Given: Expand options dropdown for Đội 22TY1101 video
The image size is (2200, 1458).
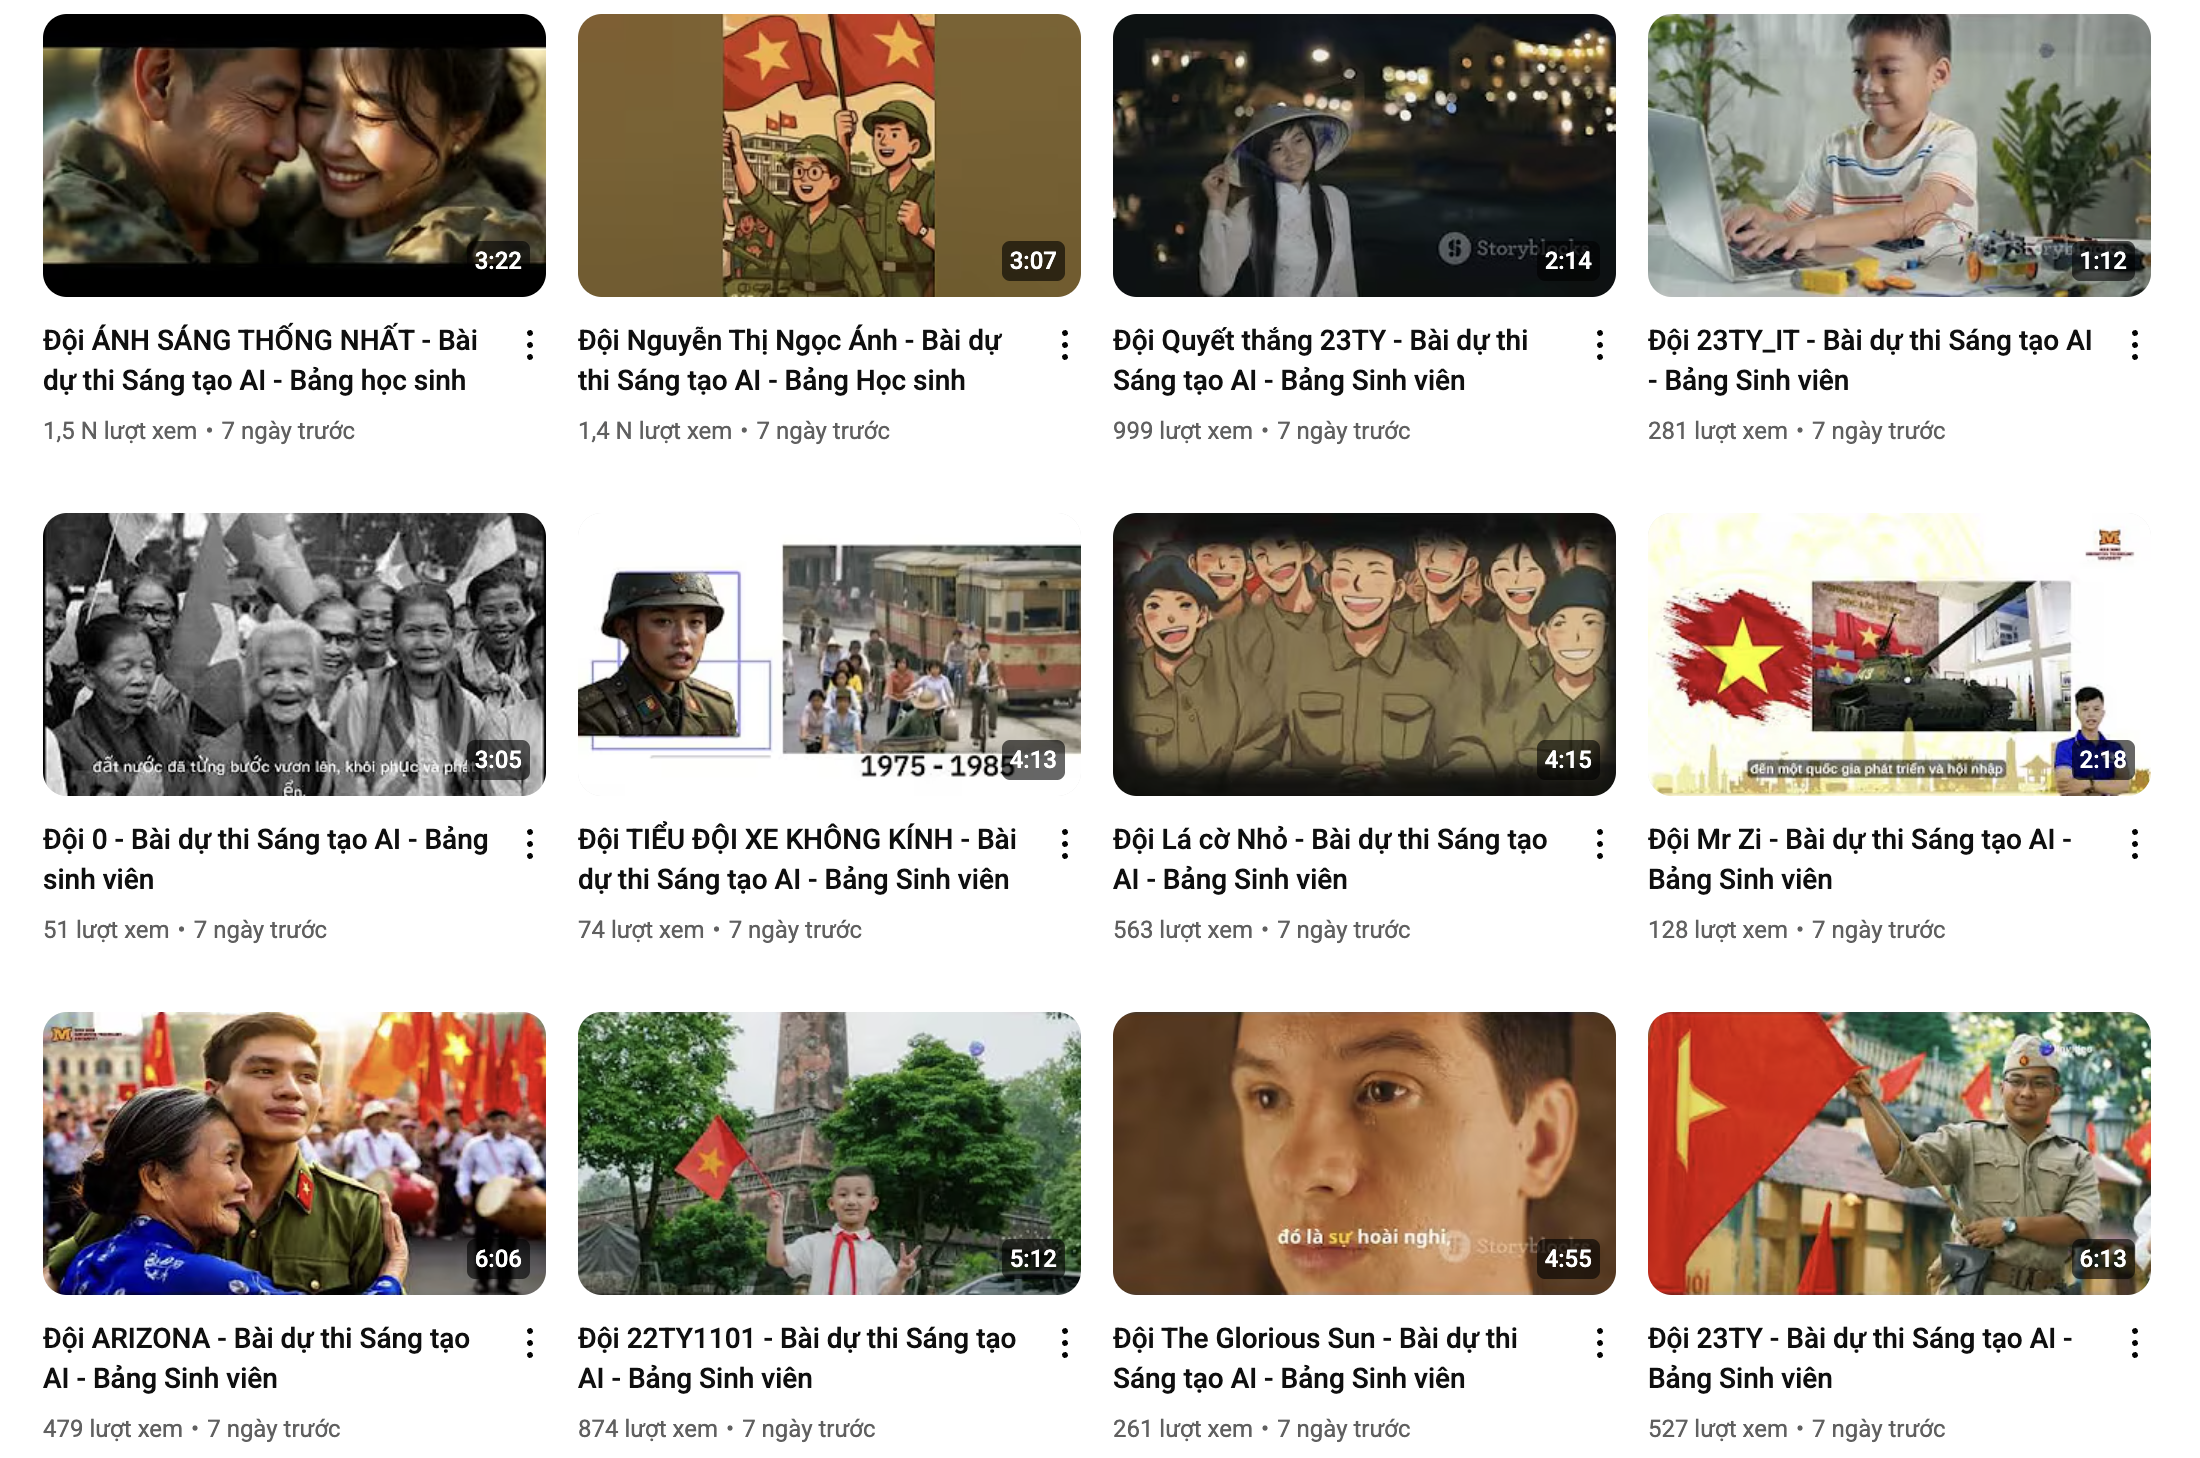Looking at the screenshot, I should (1065, 1343).
